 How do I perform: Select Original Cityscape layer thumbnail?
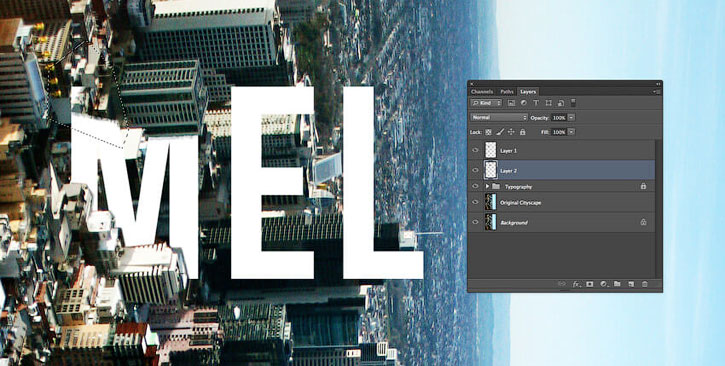pos(491,202)
